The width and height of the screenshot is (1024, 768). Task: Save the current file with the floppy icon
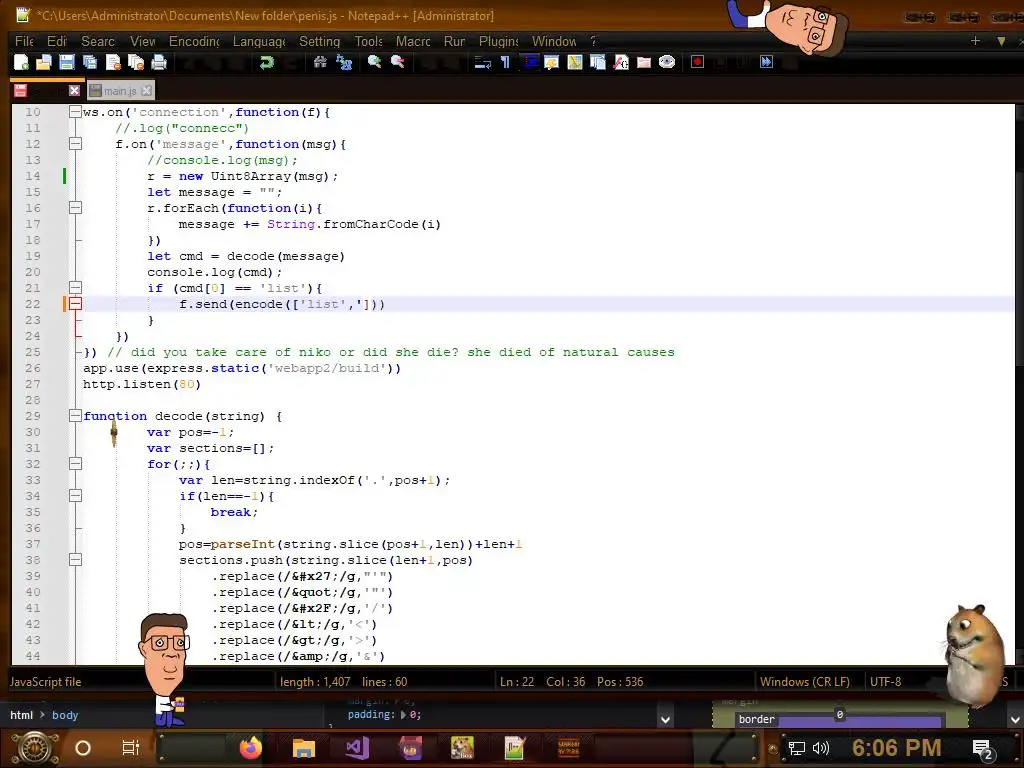click(67, 62)
